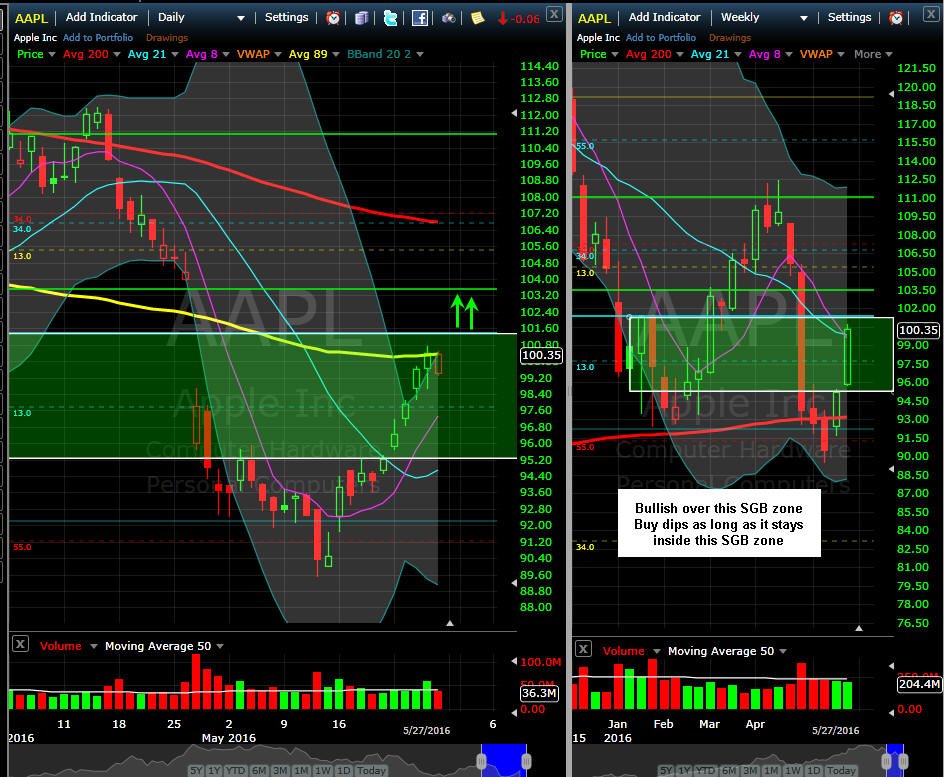Click right handle of Daily range slider
Viewport: 944px width, 777px height.
click(x=526, y=761)
